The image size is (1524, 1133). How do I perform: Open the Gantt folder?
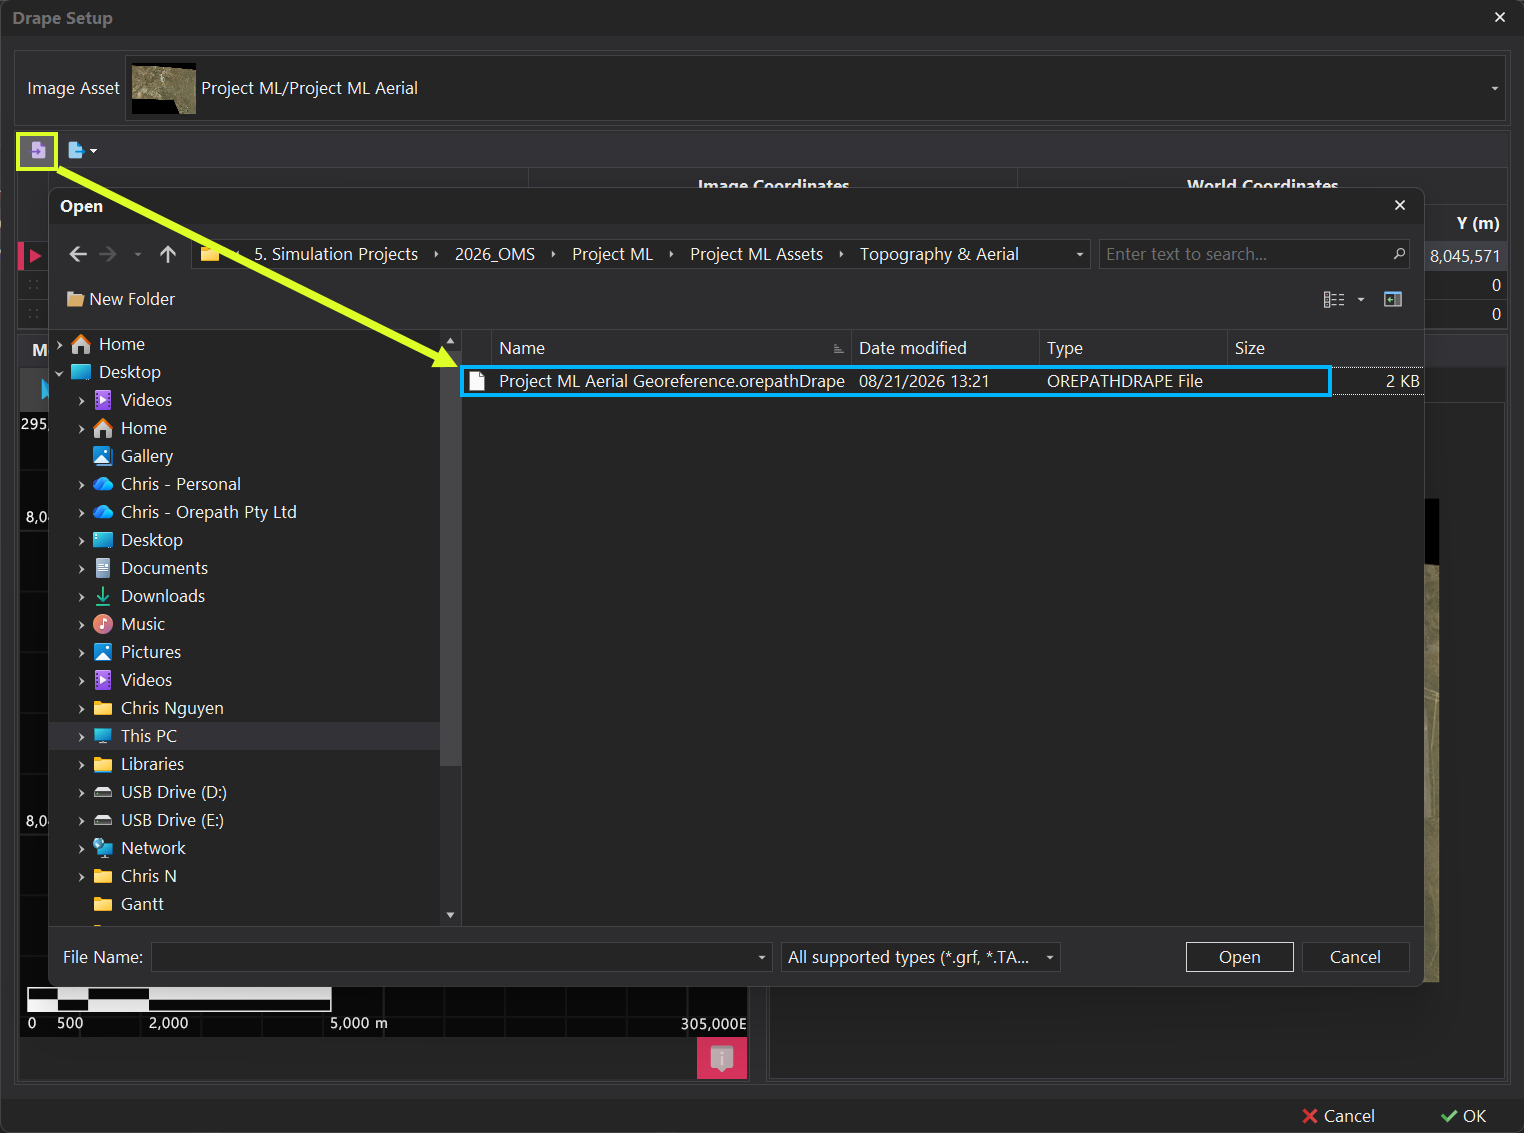tap(142, 904)
